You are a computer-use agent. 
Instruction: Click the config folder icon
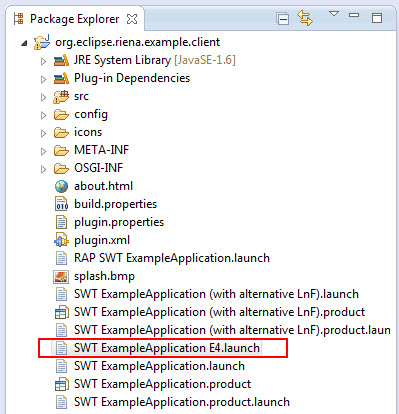[x=61, y=115]
